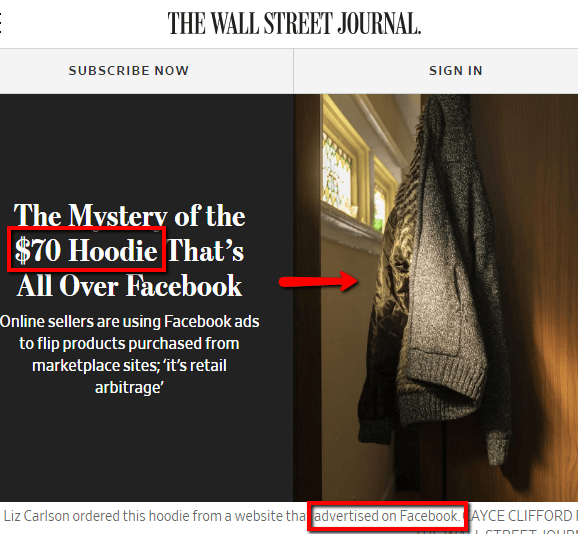Viewport: 578px width, 534px height.
Task: Click "to flip products purchased from" line
Action: (x=129, y=343)
